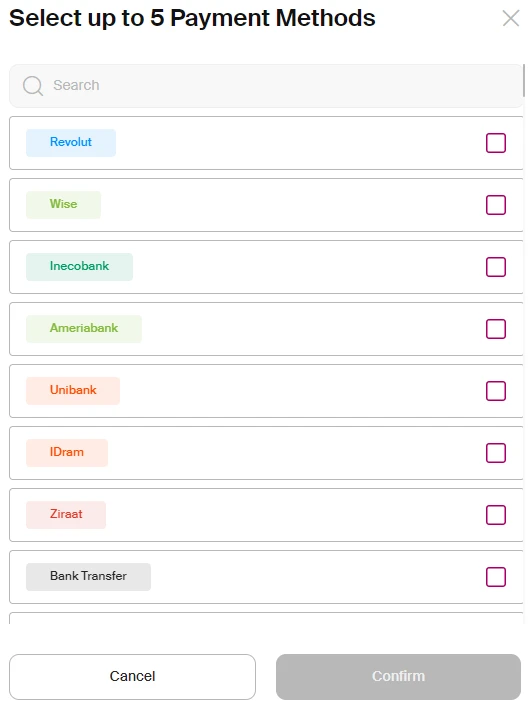The height and width of the screenshot is (708, 532).
Task: Tick the Bank Transfer checkbox
Action: tap(495, 577)
